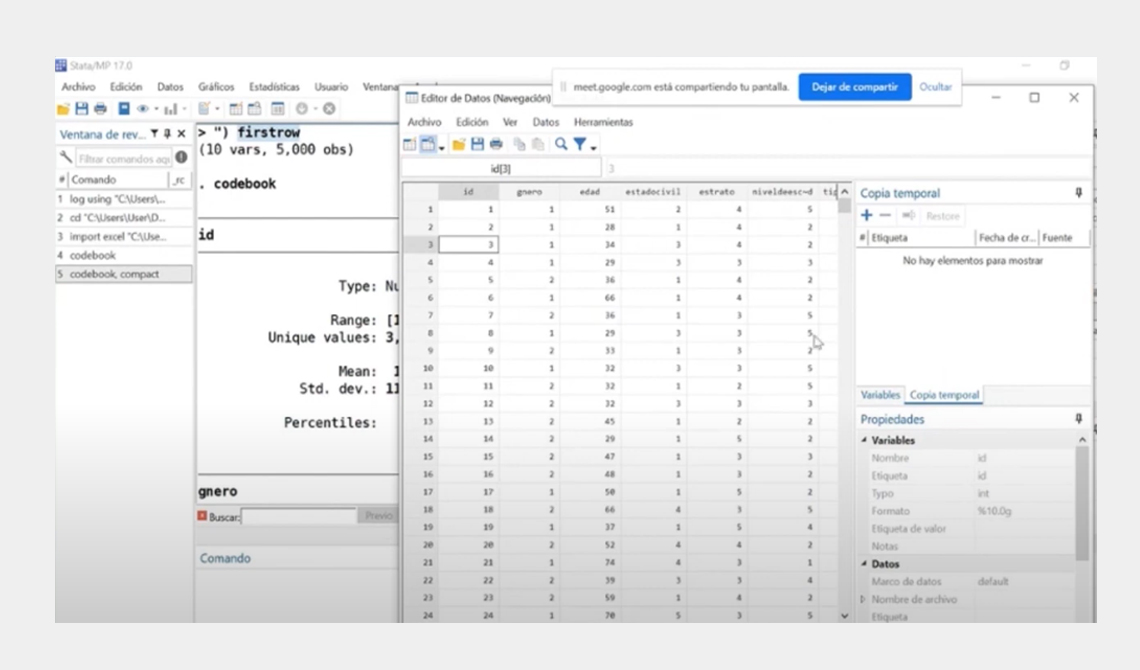Open the Estadísticas menu in Stata main window

274,86
